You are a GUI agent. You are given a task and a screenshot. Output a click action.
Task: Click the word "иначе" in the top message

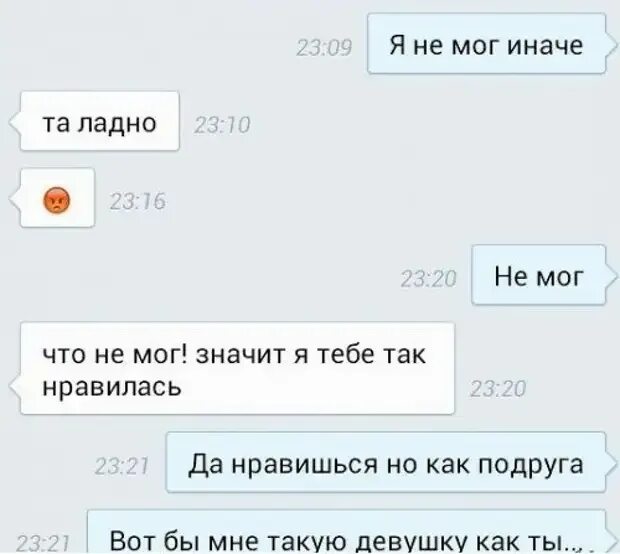[545, 45]
